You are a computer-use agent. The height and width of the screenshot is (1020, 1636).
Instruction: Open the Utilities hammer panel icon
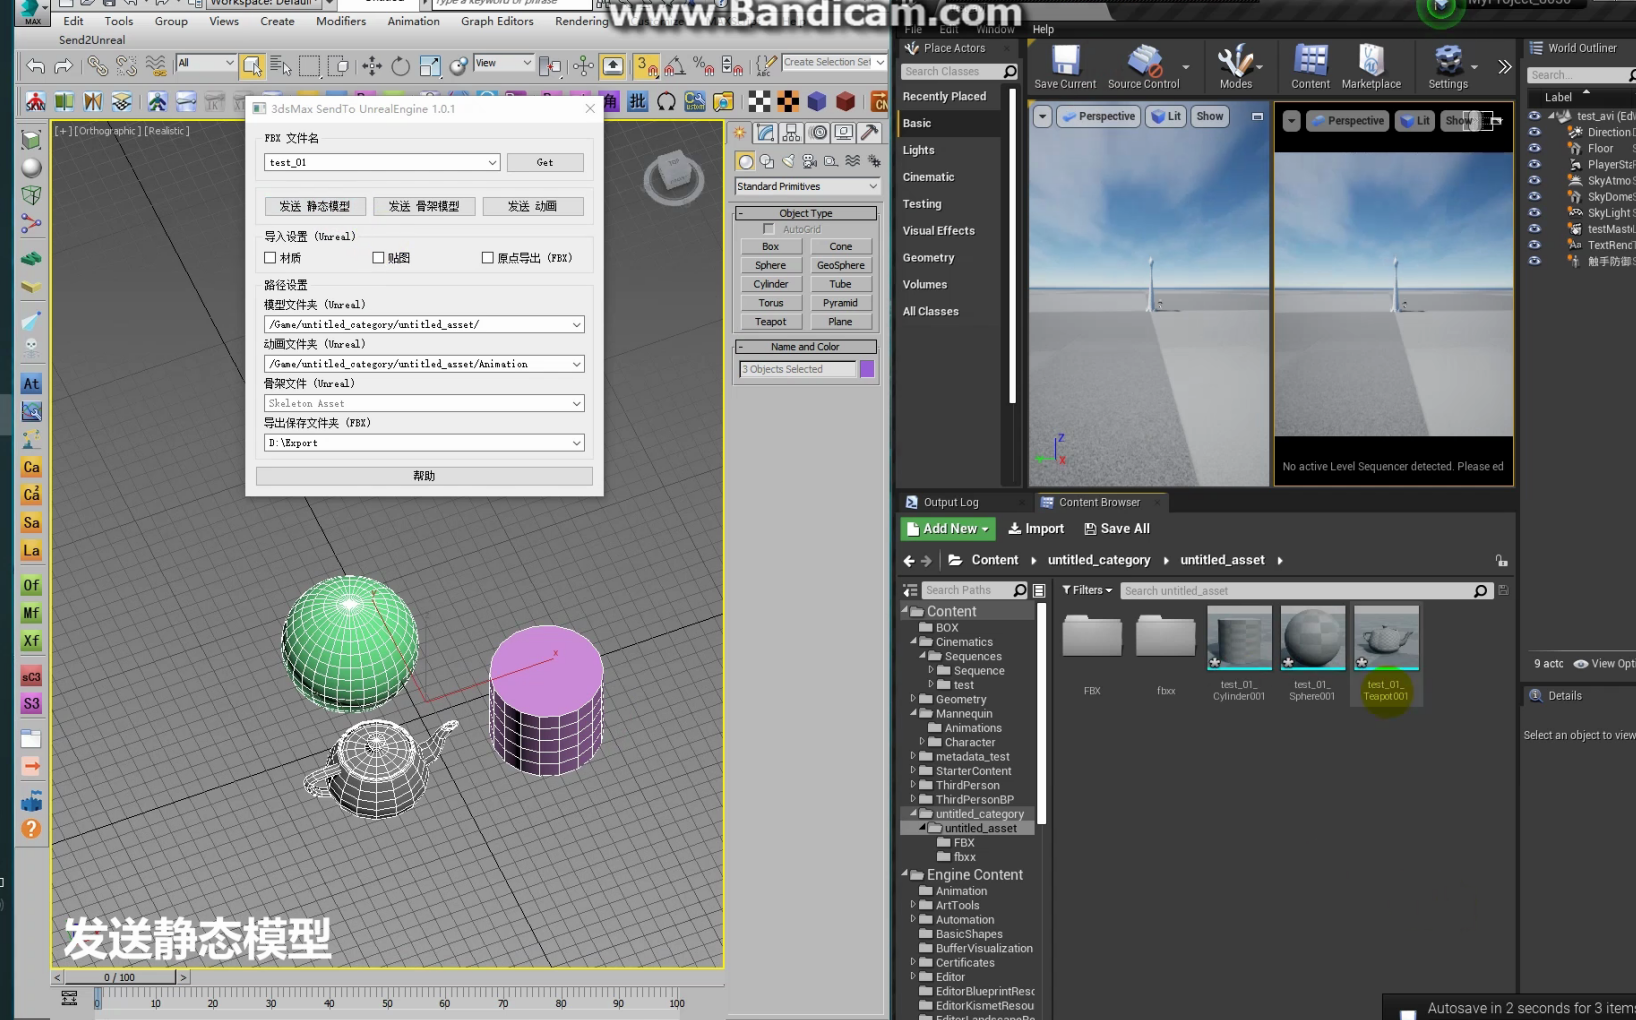pyautogui.click(x=870, y=133)
